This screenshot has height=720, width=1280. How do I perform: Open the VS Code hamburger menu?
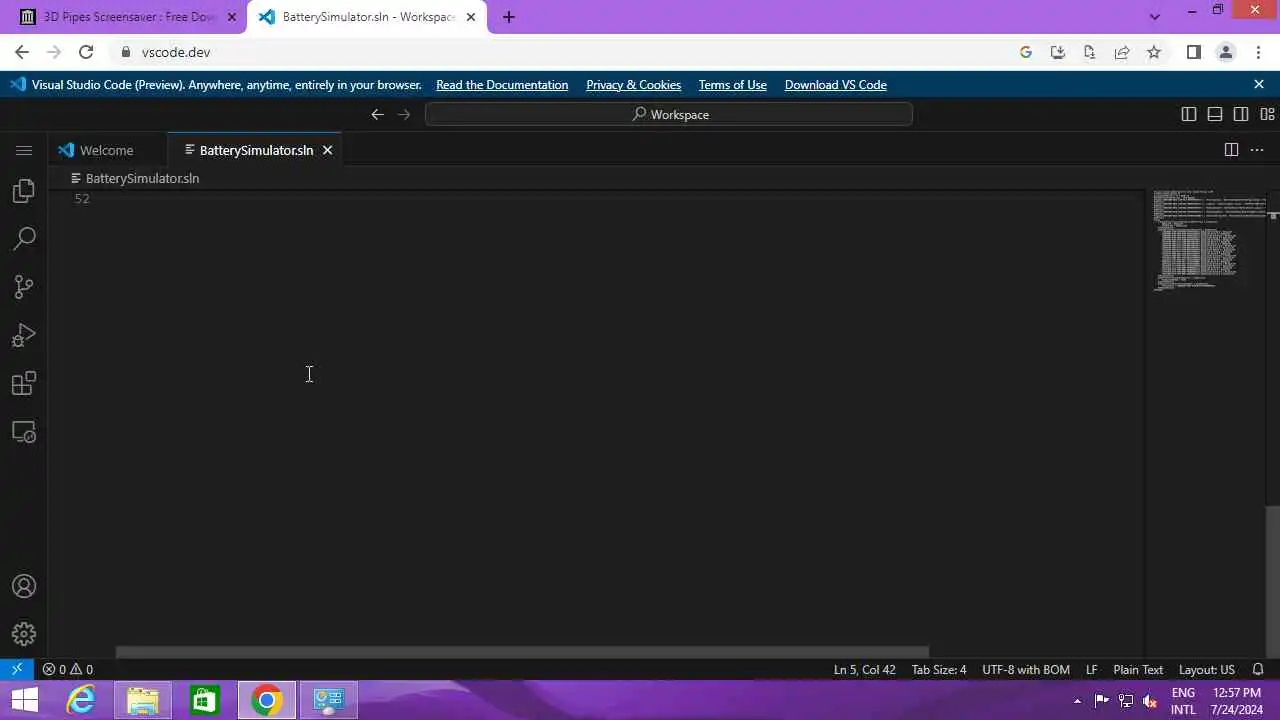[x=24, y=150]
